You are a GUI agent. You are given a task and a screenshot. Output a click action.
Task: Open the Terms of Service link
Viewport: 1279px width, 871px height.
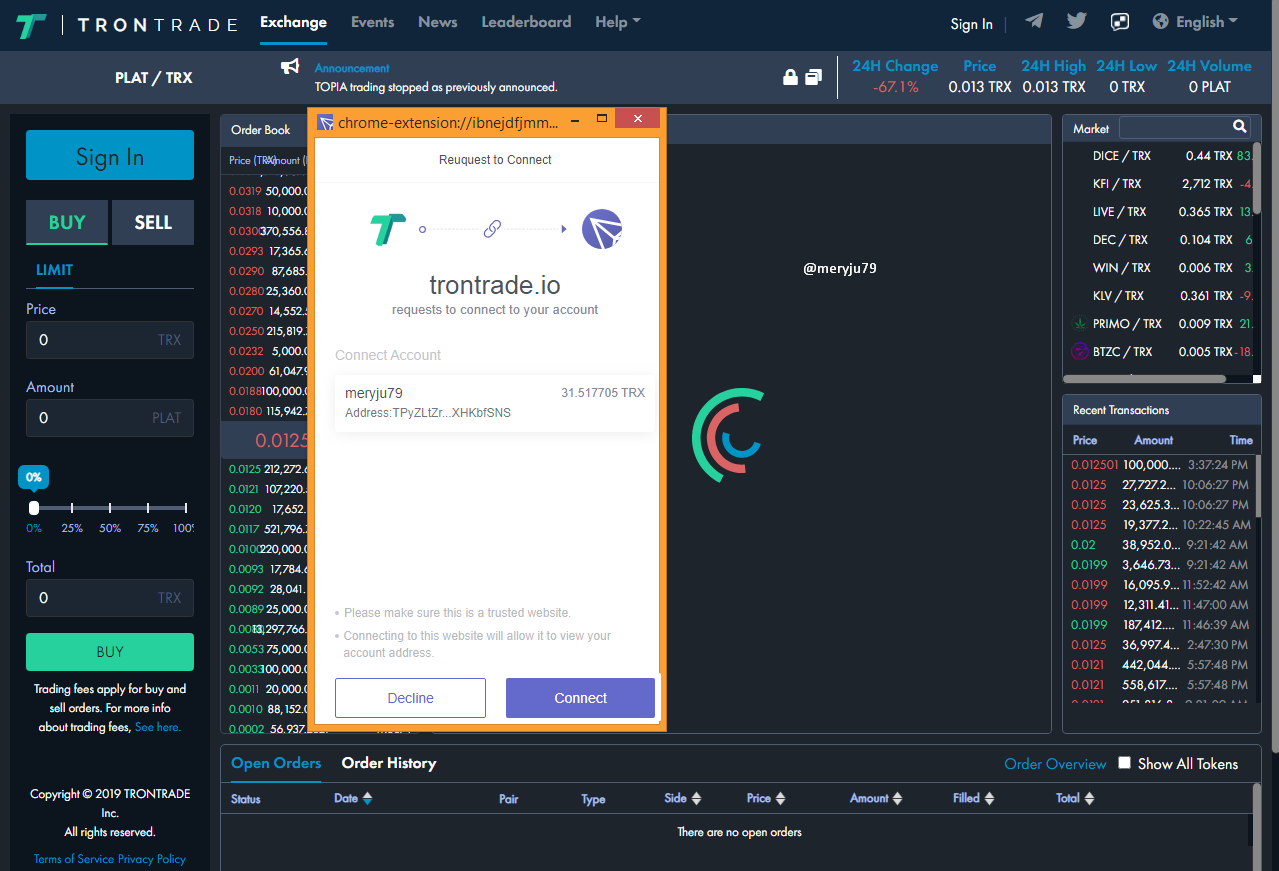[x=74, y=859]
